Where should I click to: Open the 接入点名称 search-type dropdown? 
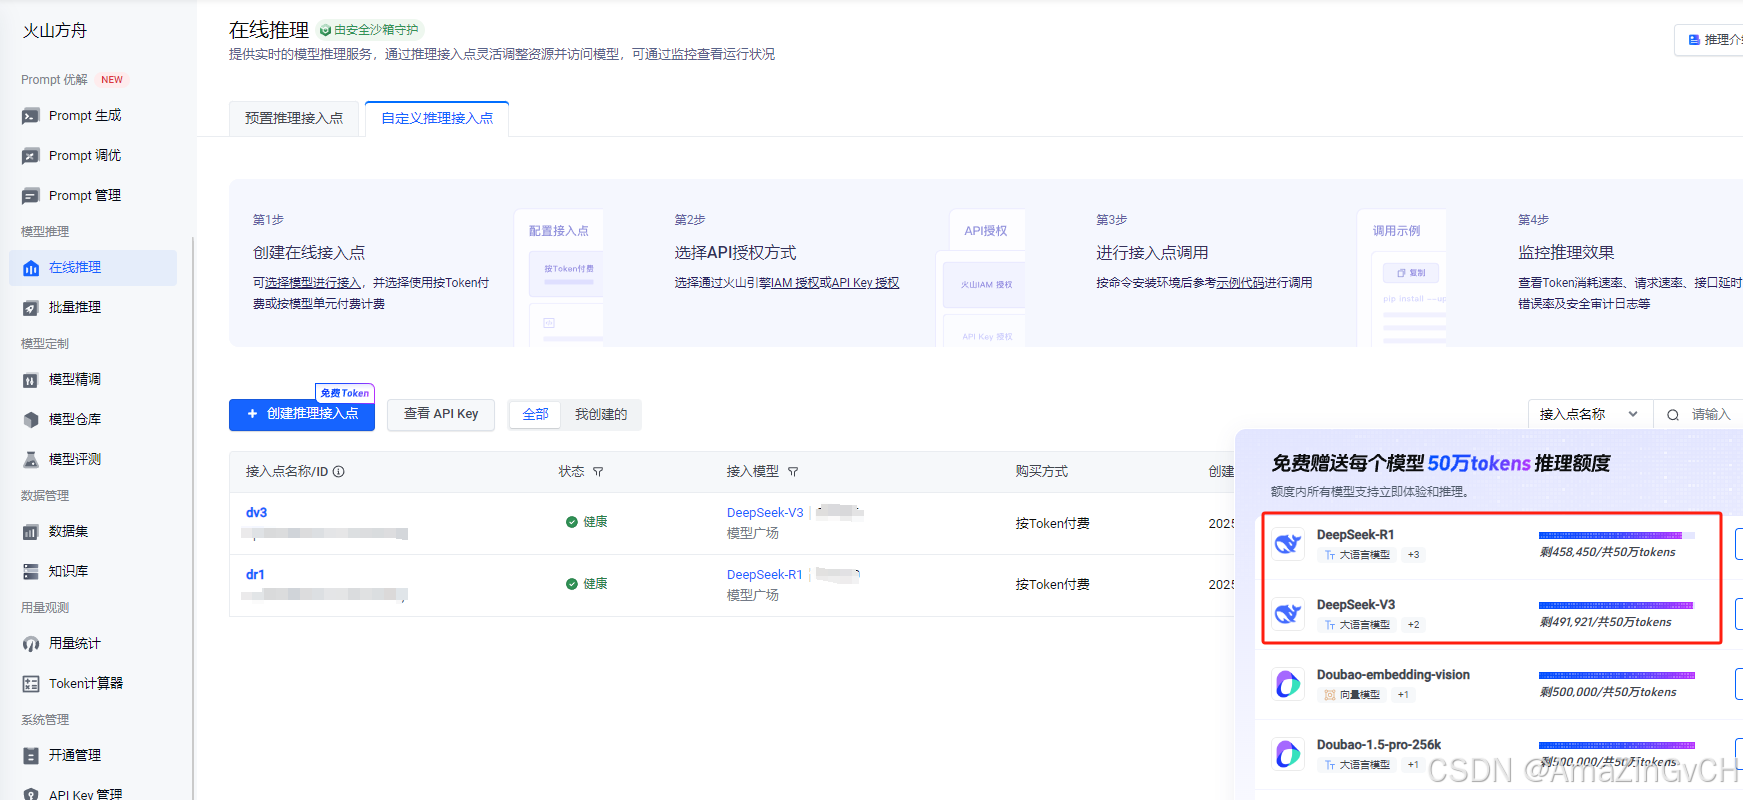(1590, 415)
